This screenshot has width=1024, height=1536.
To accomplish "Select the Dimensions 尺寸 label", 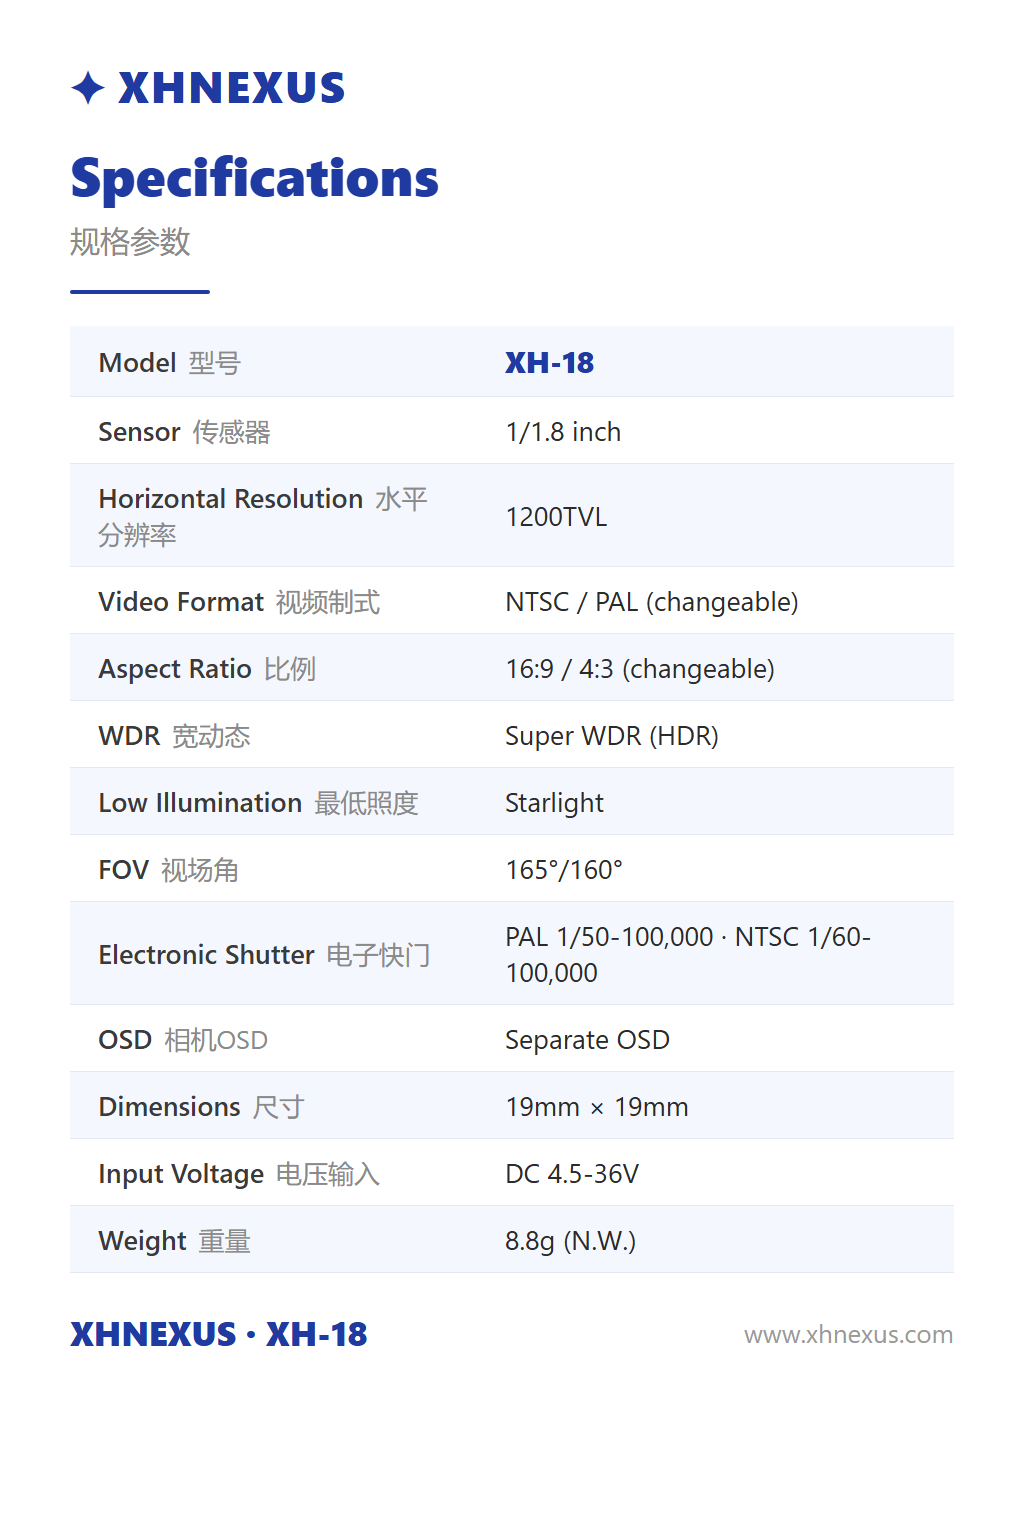I will pos(201,1107).
